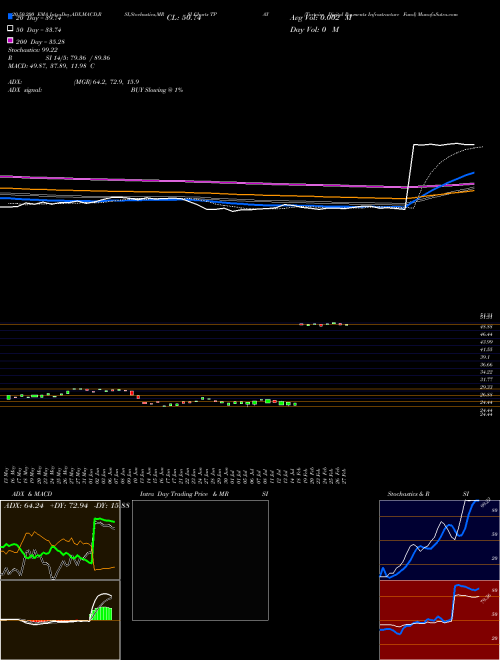Select the MACD values line

[x=51, y=66]
